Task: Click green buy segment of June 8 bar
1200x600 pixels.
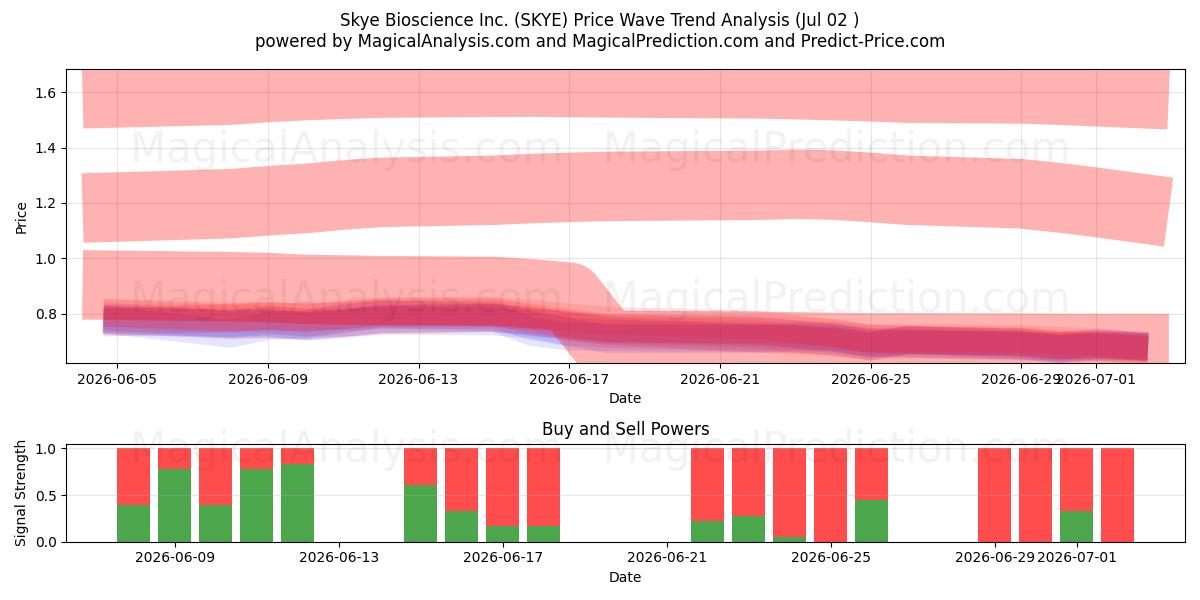Action: click(x=134, y=523)
